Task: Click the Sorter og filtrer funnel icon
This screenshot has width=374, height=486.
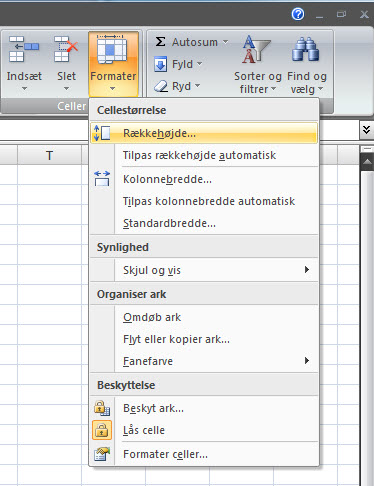Action: click(256, 50)
